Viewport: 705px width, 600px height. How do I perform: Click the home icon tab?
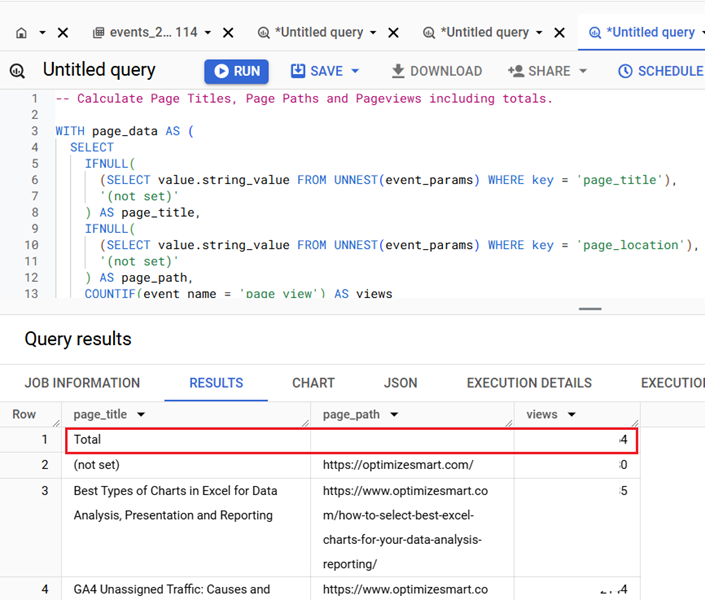coord(21,32)
